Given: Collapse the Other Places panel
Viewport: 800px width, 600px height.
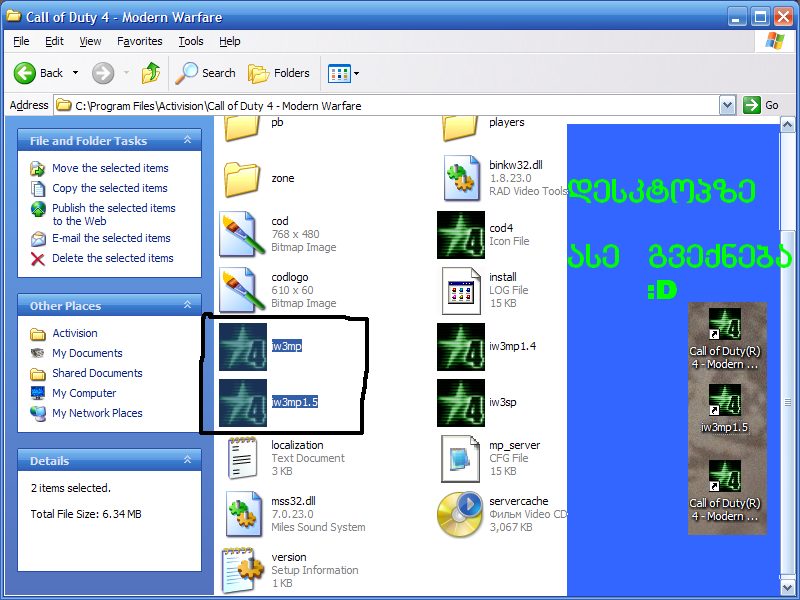Looking at the screenshot, I should click(x=187, y=305).
